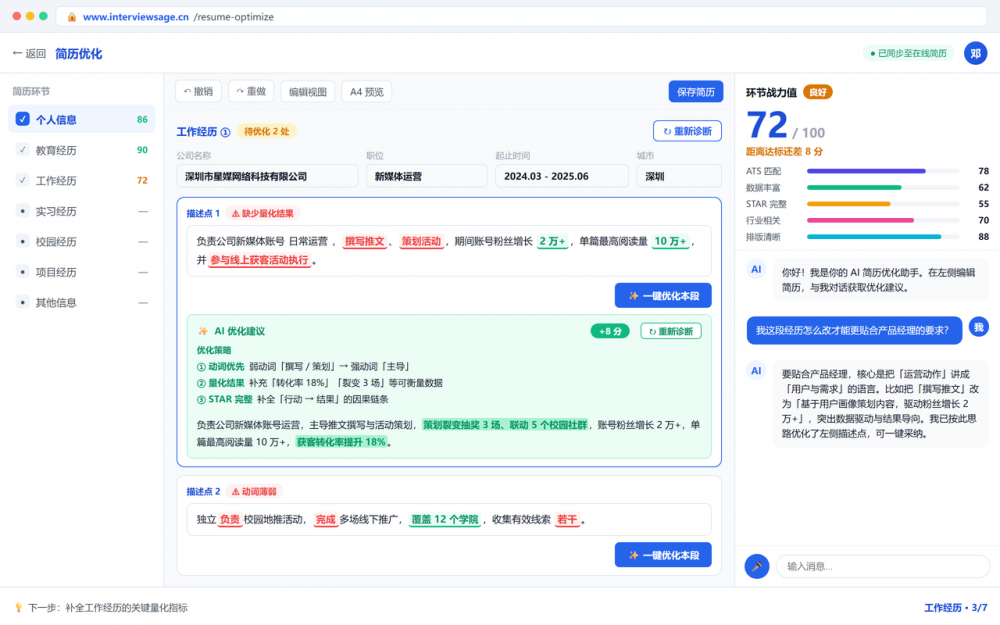Click the 工作经历 · 3/7 step indicator

coord(955,608)
